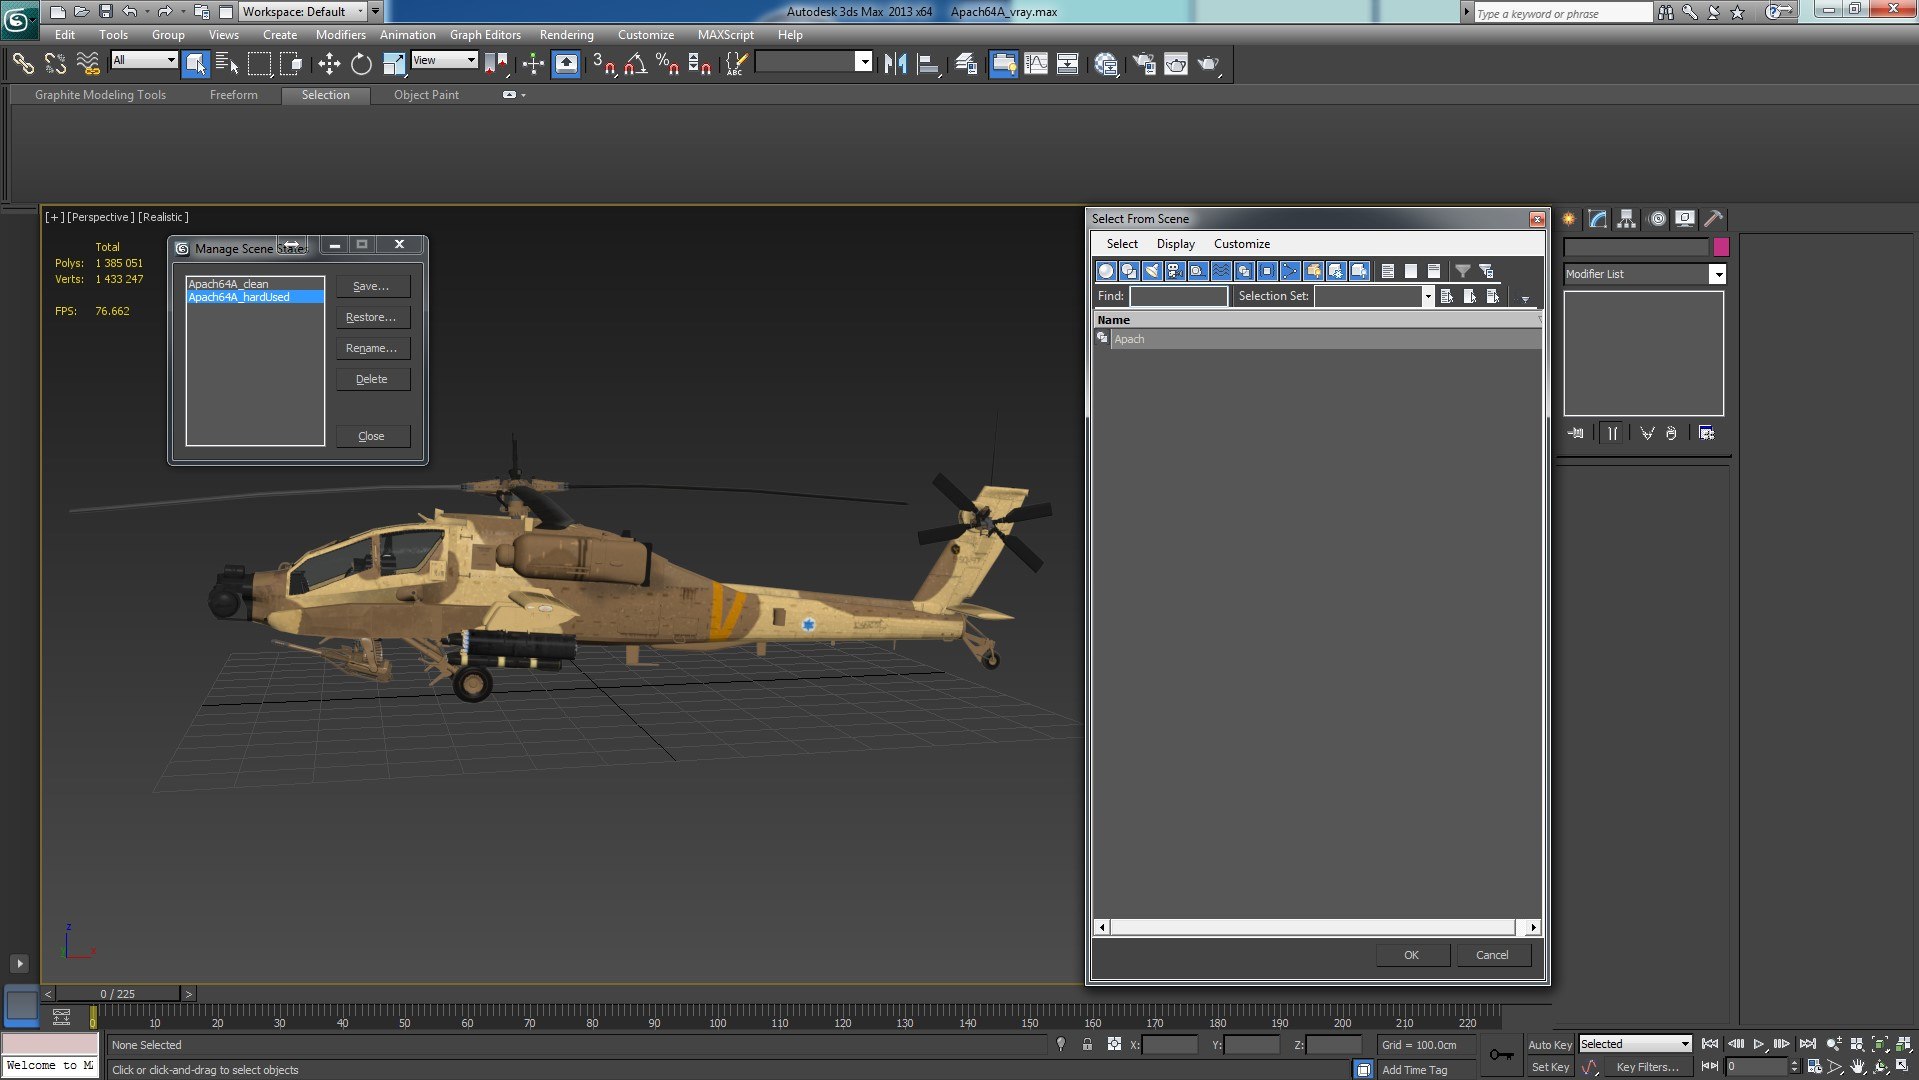Open the View reference coordinate dropdown
Screen dimensions: 1919x1080
(444, 60)
